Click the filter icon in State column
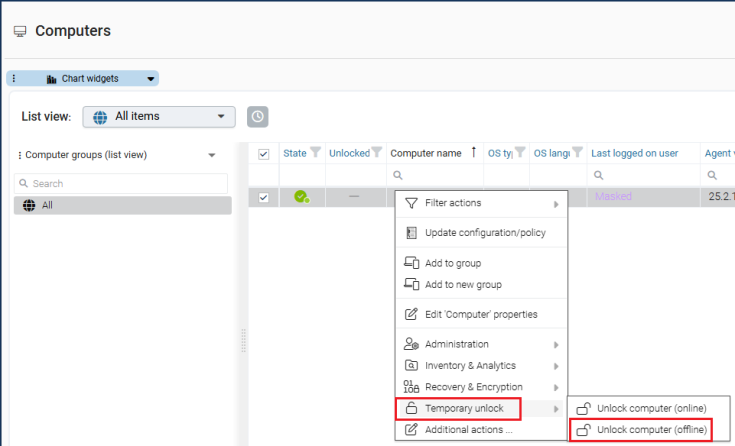Viewport: 735px width, 446px height. (316, 153)
